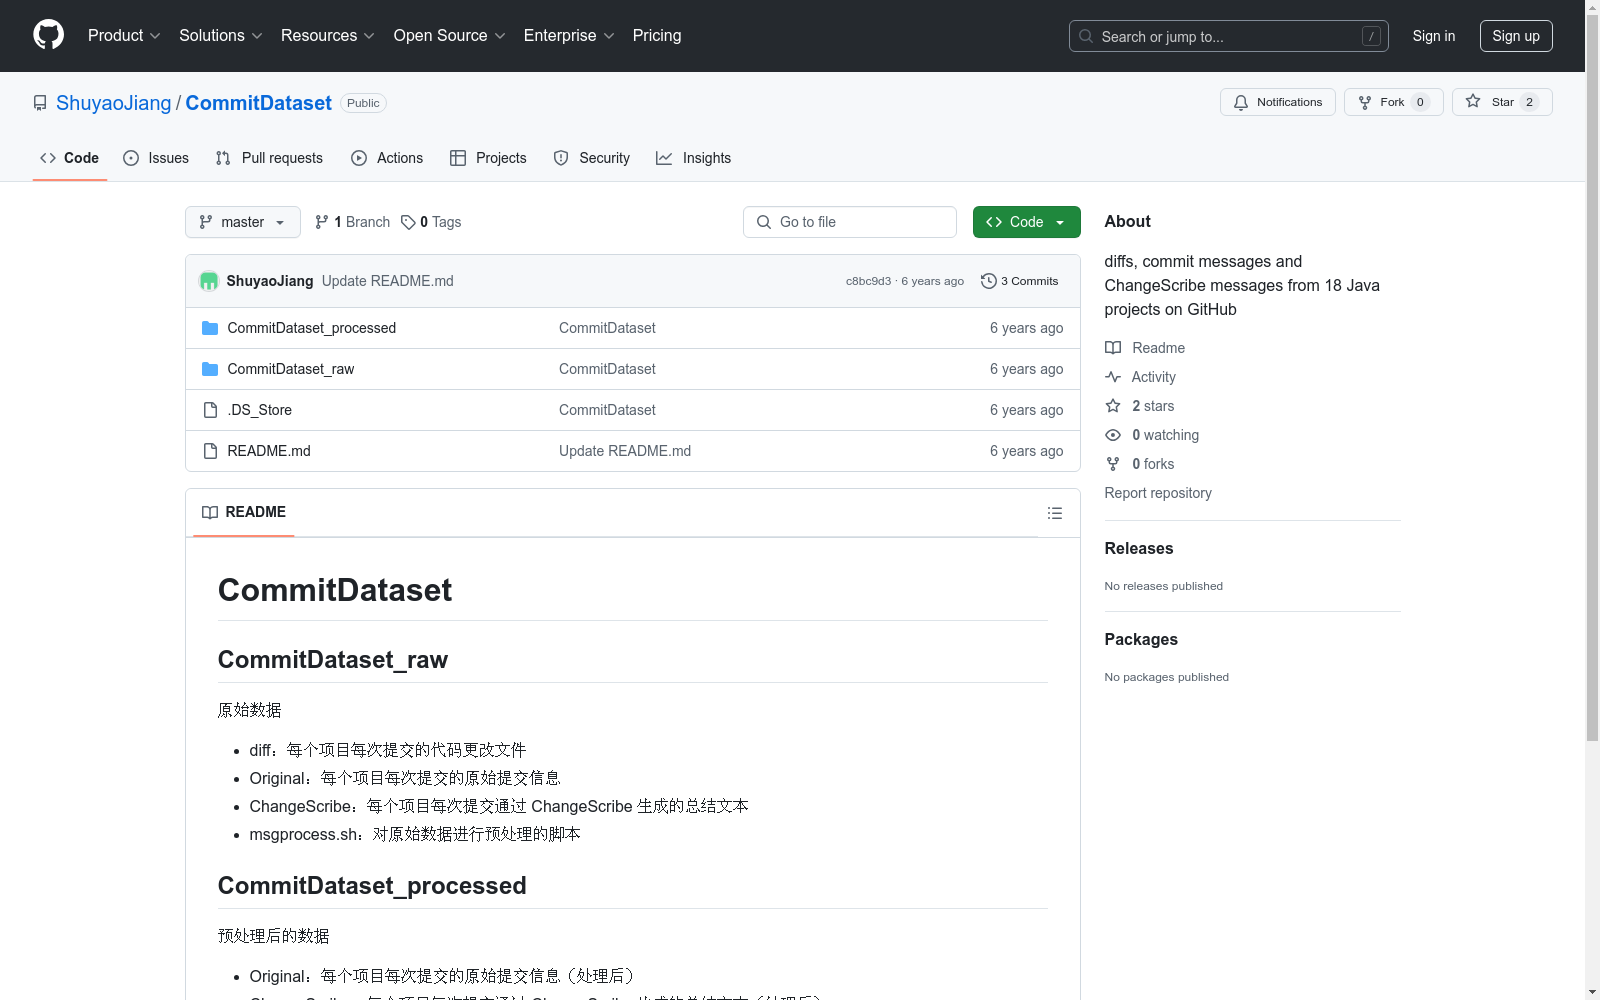Focus the Go to file input
Screen dimensions: 1600x1000
(x=850, y=222)
